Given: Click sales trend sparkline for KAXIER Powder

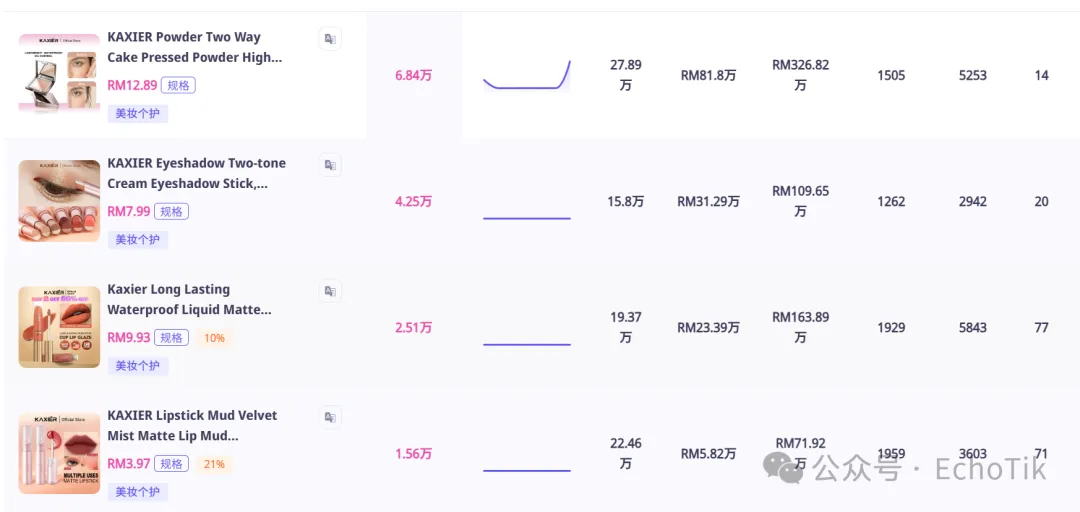Looking at the screenshot, I should 526,76.
